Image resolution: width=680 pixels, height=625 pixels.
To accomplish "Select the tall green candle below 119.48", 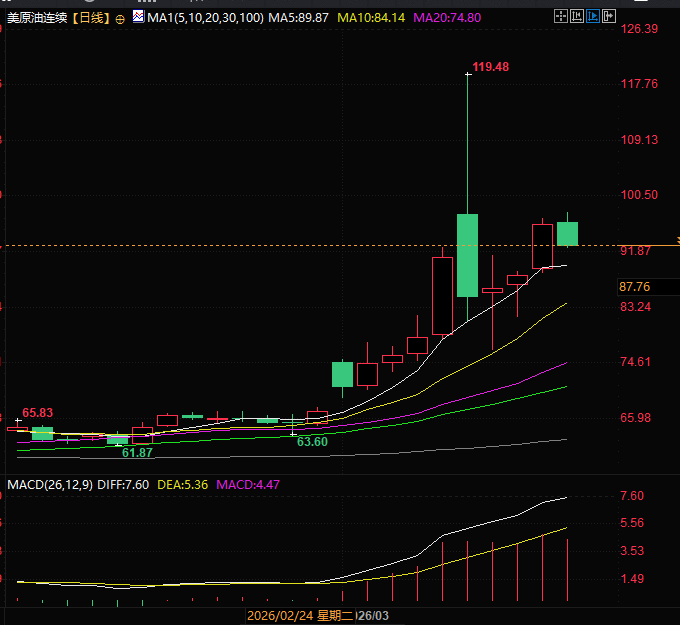I will pos(468,255).
